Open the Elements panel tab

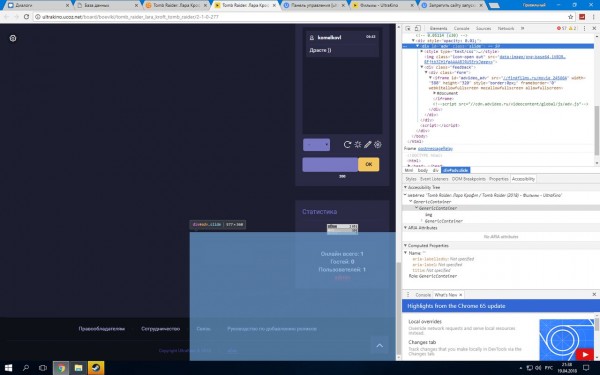(439, 28)
